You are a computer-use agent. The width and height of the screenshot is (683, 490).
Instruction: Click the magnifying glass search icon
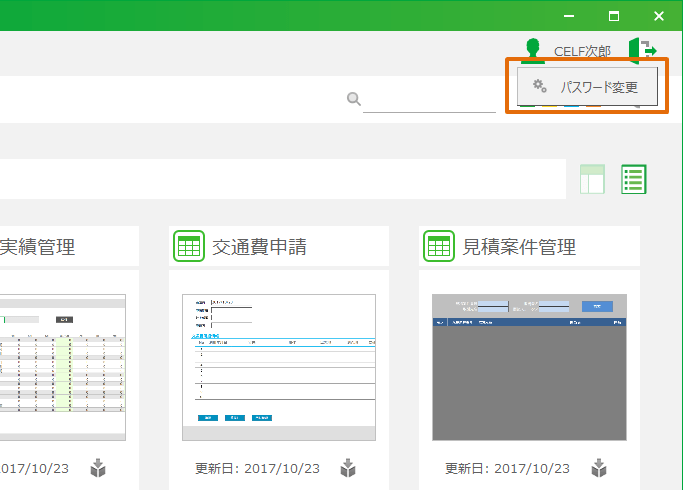[x=353, y=98]
